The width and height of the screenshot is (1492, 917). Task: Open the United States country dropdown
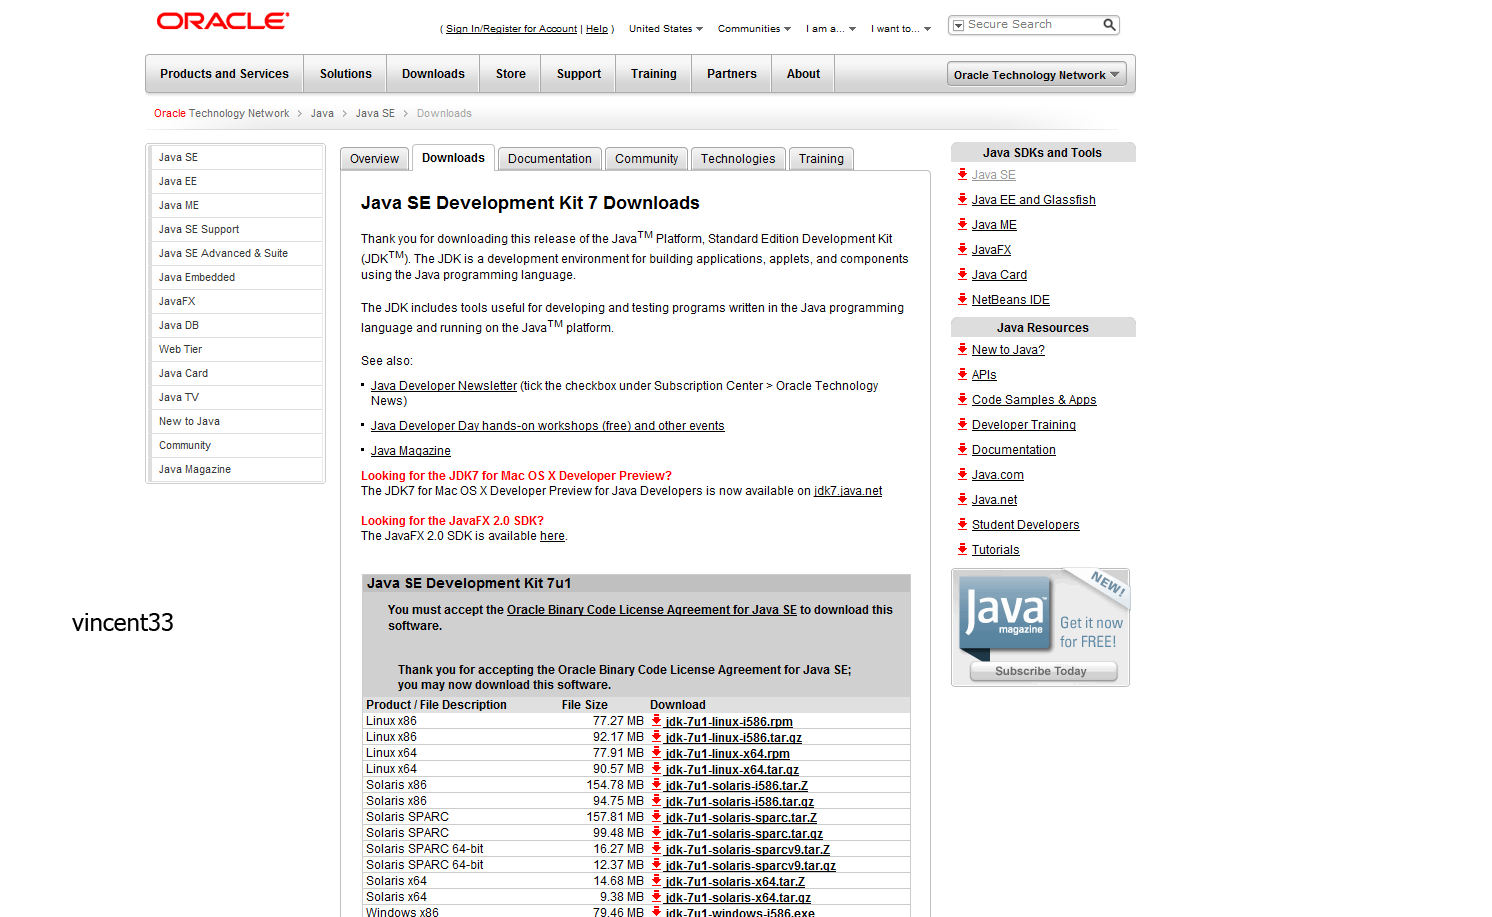665,29
